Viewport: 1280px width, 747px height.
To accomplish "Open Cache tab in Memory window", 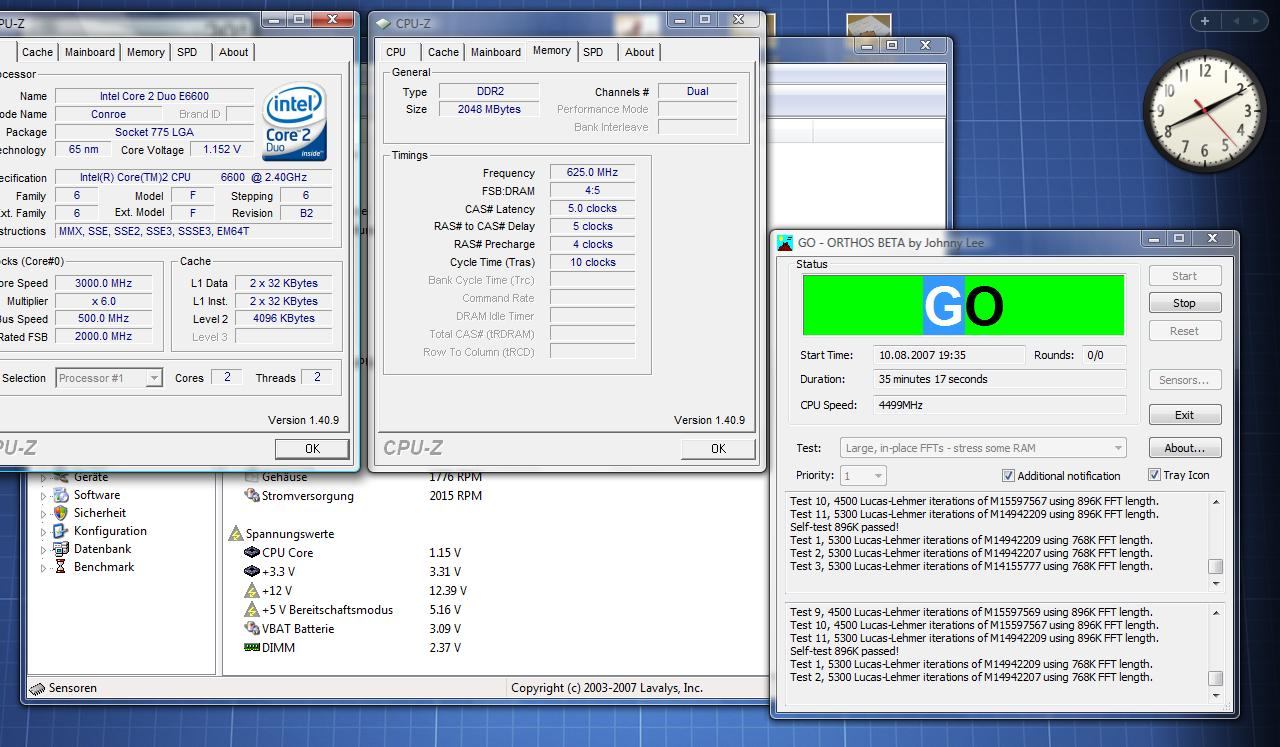I will [x=443, y=52].
